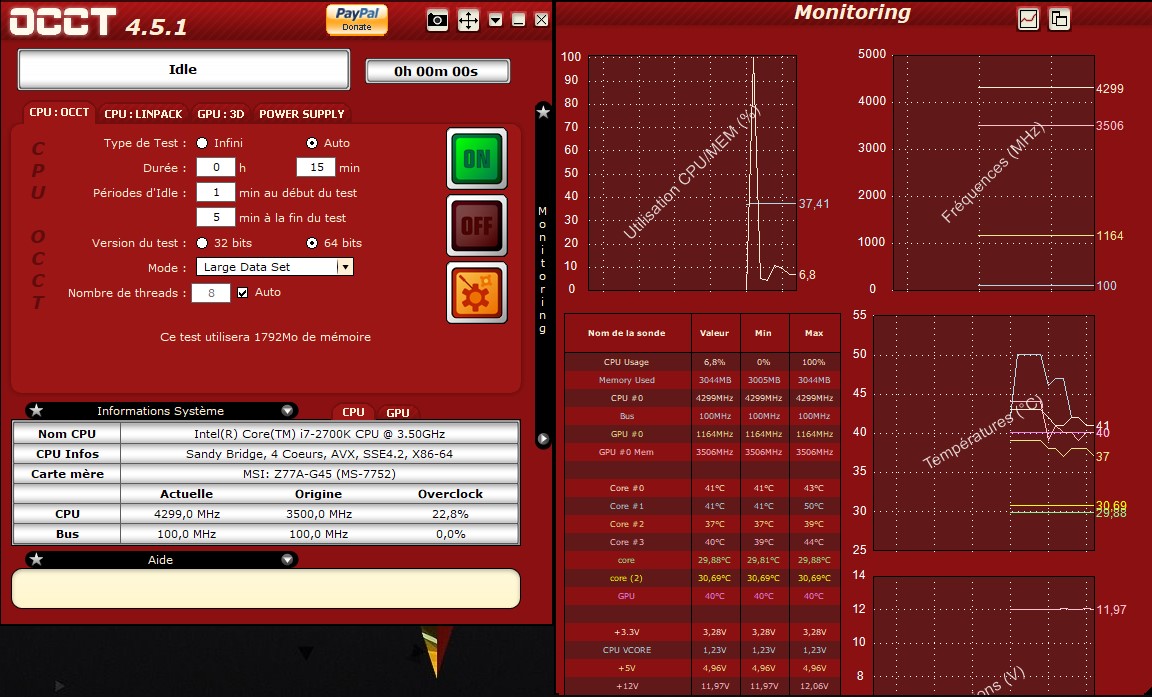Click the overlapping windows icon in Monitoring
The width and height of the screenshot is (1152, 697).
click(1059, 18)
